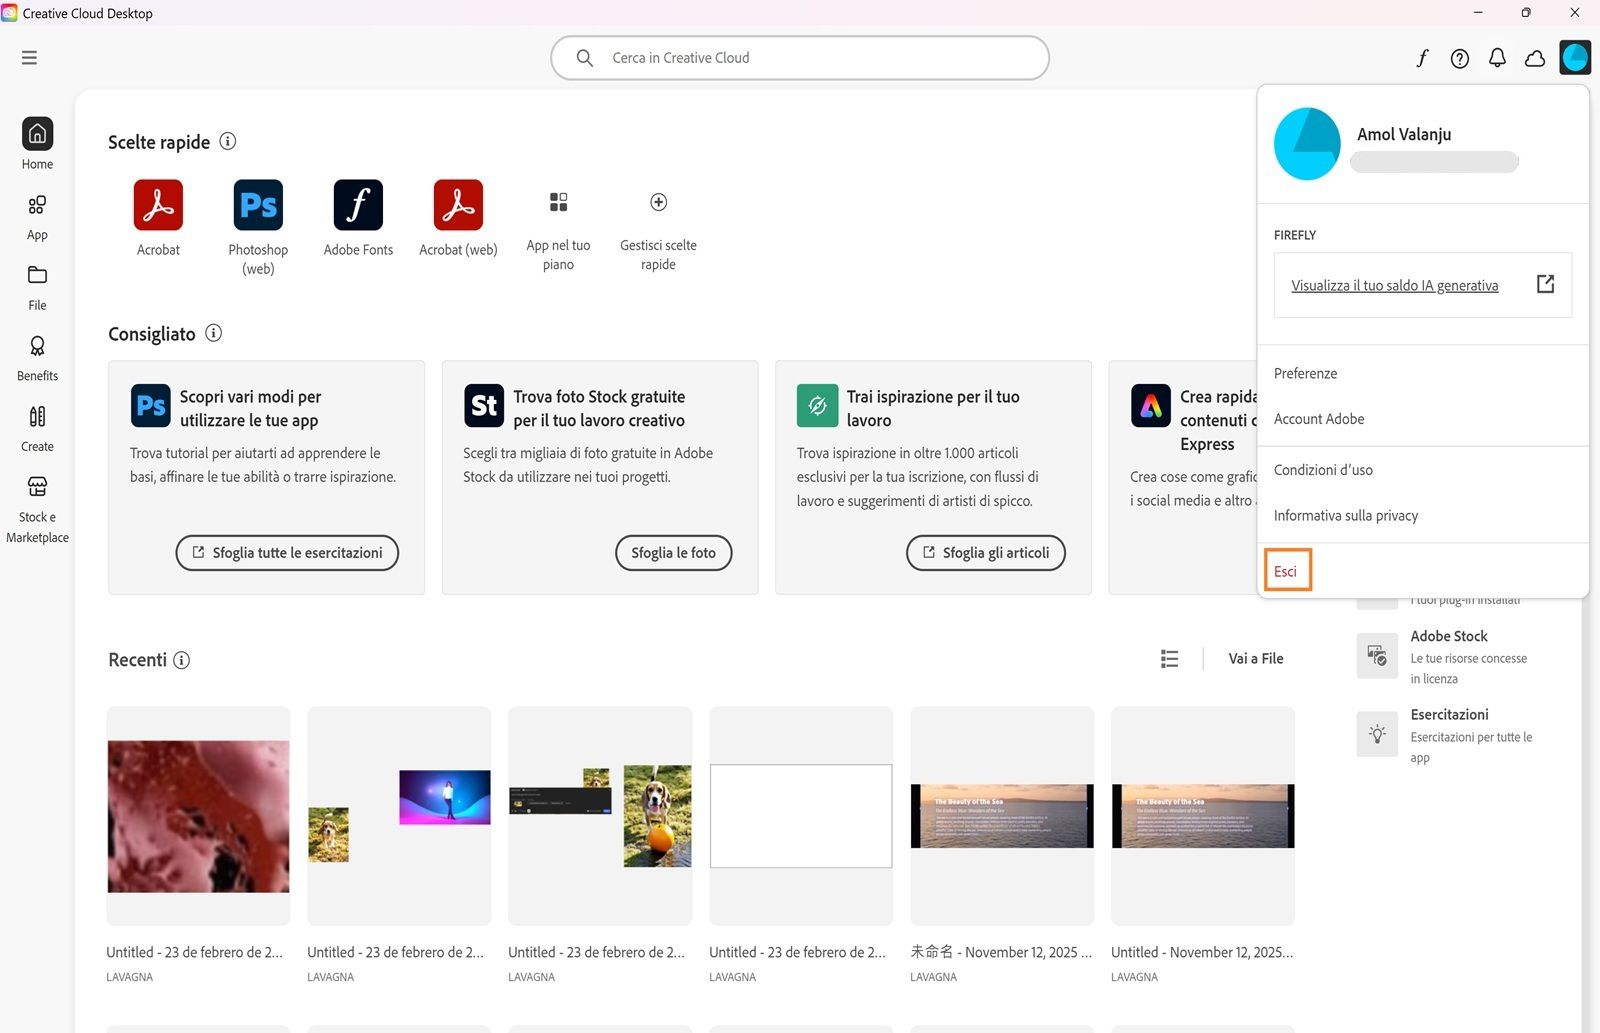This screenshot has height=1033, width=1600.
Task: Click the Adobe Stock panel title
Action: (x=1449, y=636)
